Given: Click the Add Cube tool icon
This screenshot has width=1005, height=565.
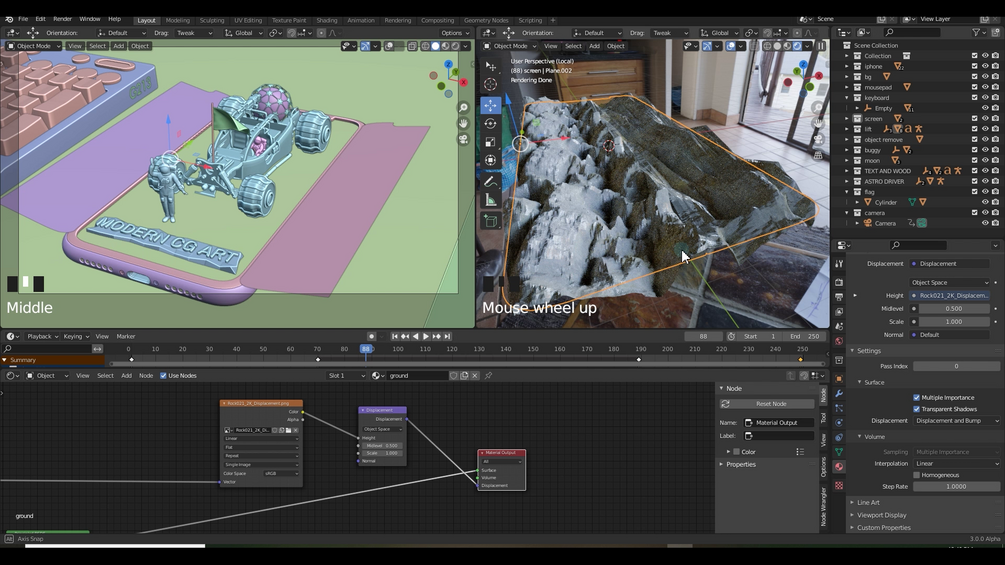Looking at the screenshot, I should [x=490, y=220].
